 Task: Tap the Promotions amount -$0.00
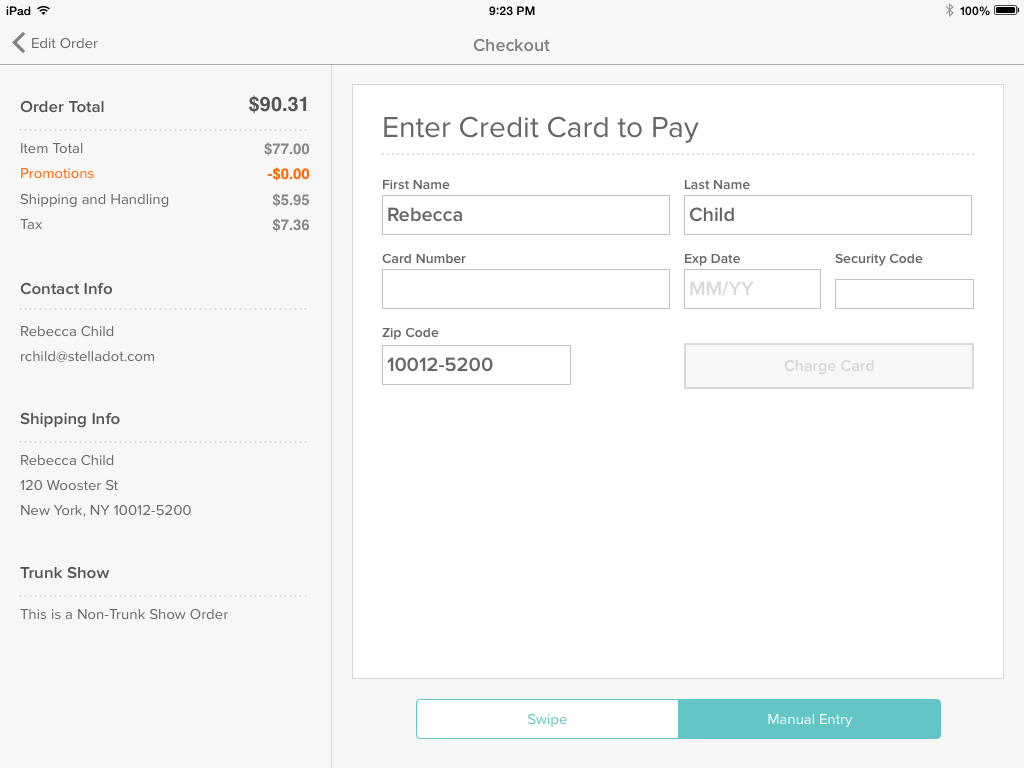tap(288, 174)
